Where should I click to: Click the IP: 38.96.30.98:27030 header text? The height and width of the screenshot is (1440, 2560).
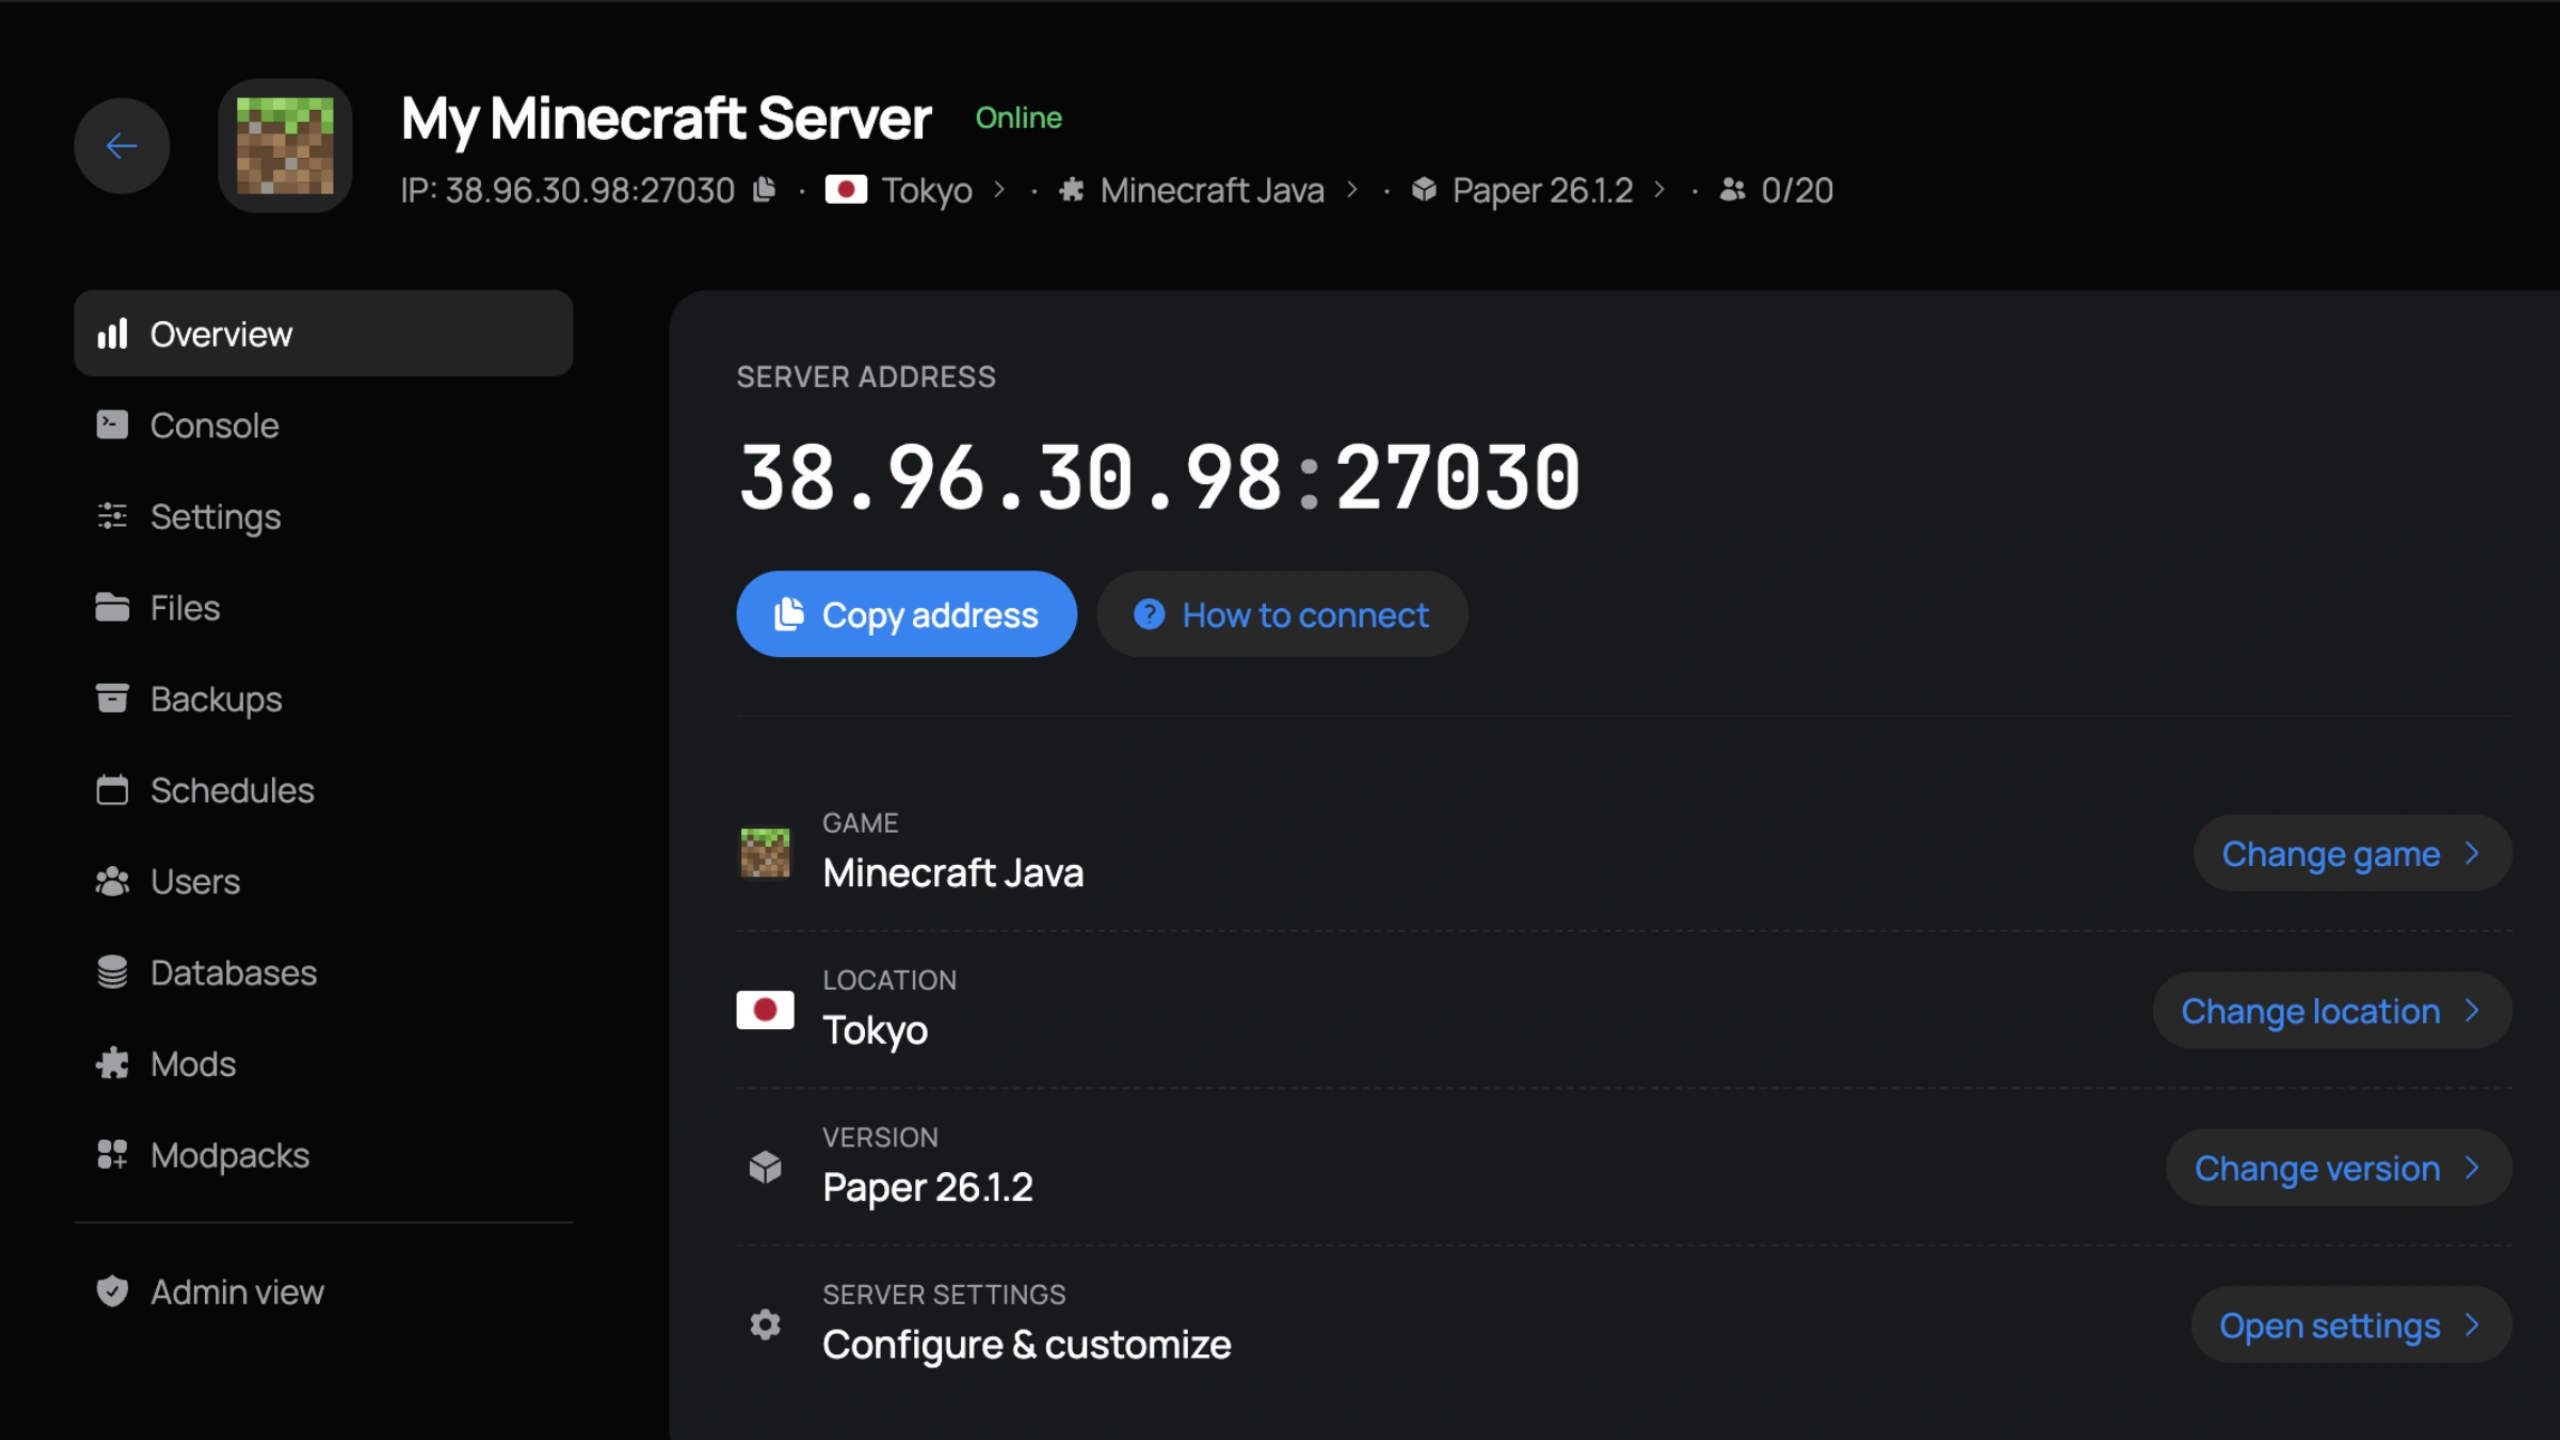pyautogui.click(x=567, y=189)
